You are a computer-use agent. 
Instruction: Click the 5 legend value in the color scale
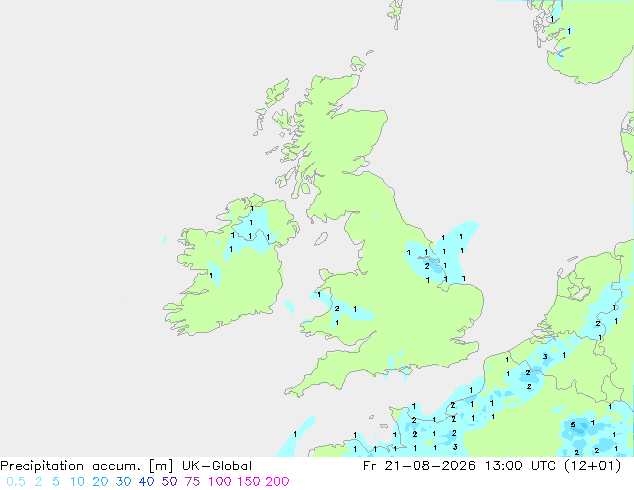click(x=56, y=482)
